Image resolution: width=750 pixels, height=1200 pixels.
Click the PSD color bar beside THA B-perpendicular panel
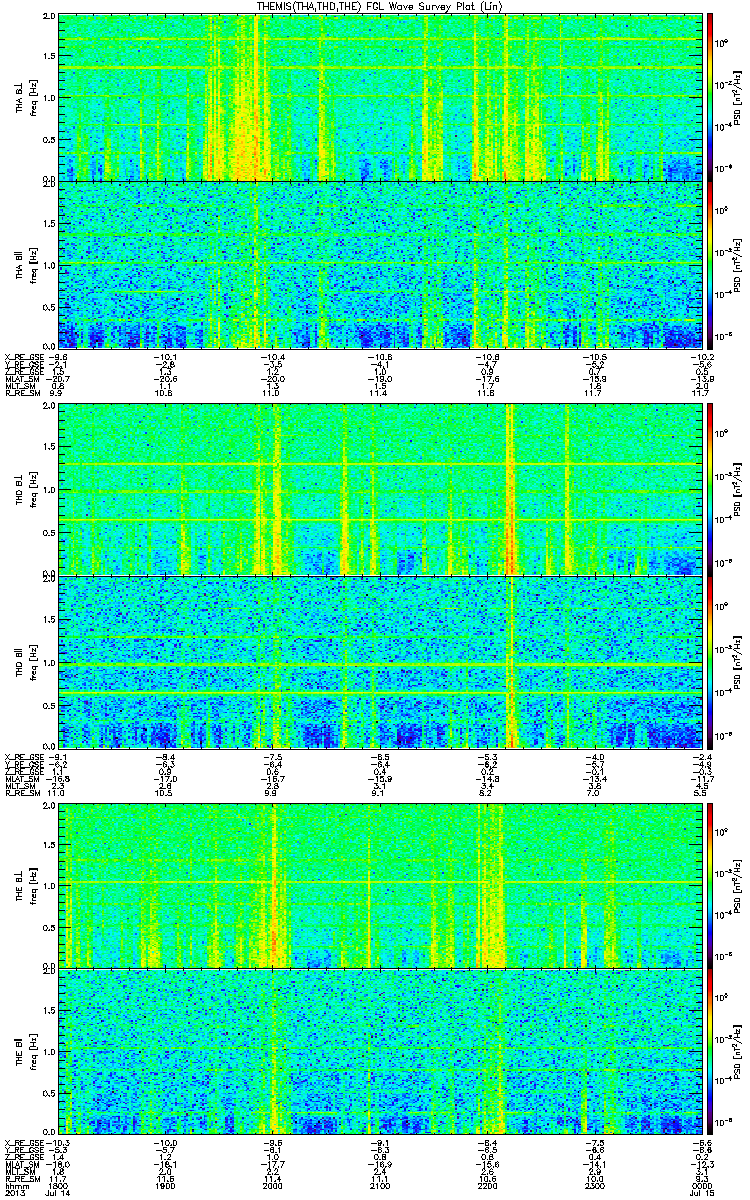click(x=710, y=97)
